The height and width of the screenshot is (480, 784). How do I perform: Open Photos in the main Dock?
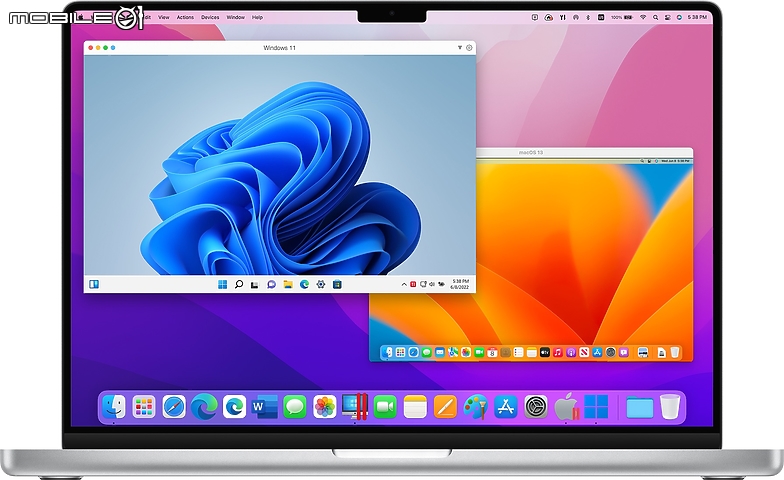(x=325, y=406)
